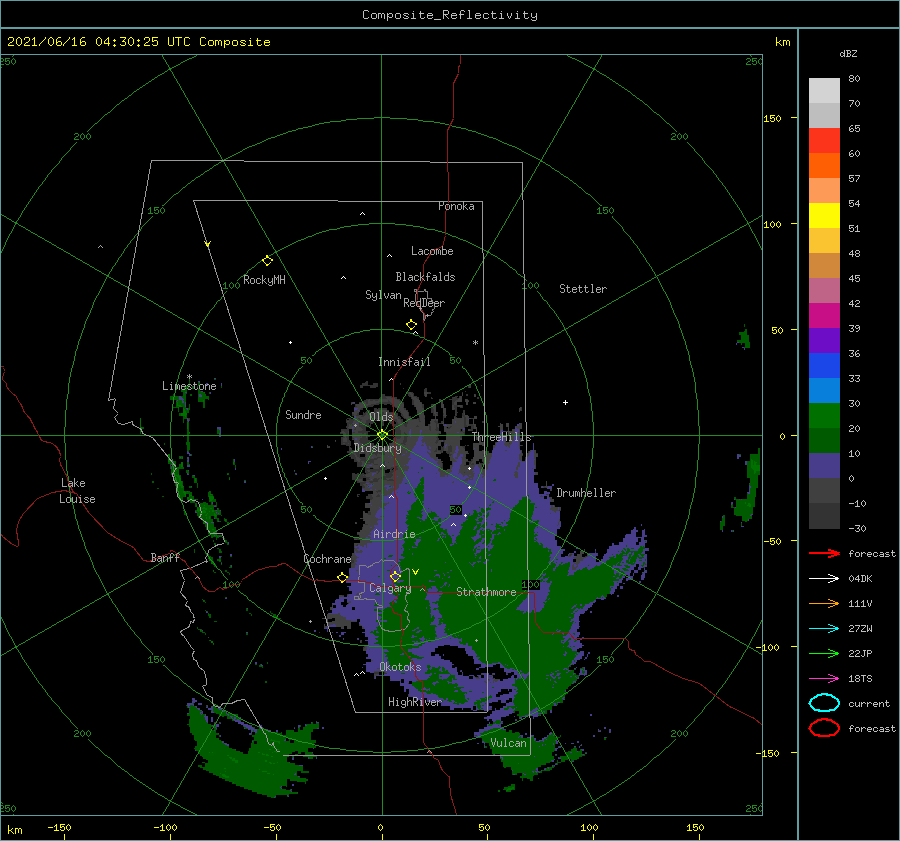Click the green 22JP arrow icon

pos(824,653)
